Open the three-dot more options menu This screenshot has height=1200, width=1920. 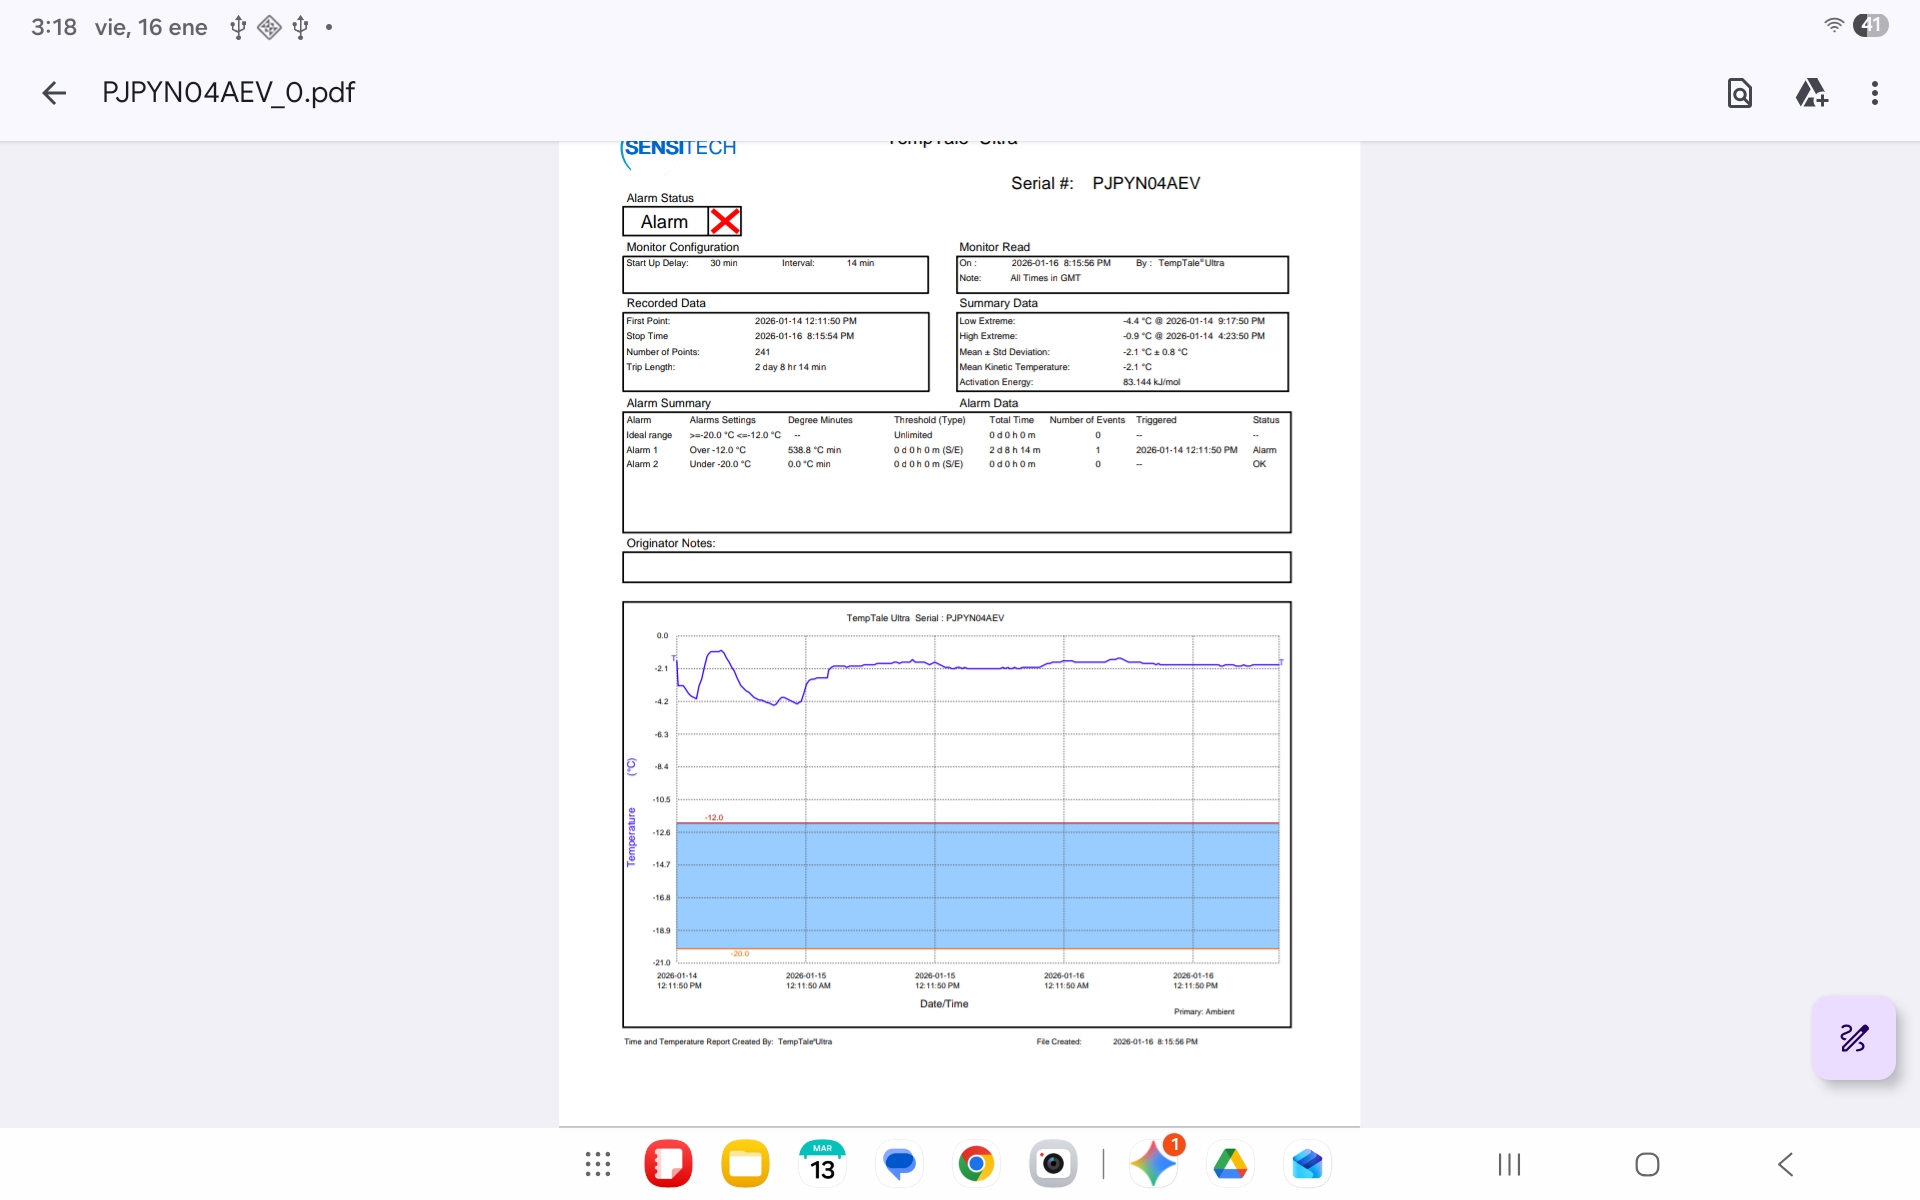[1874, 93]
